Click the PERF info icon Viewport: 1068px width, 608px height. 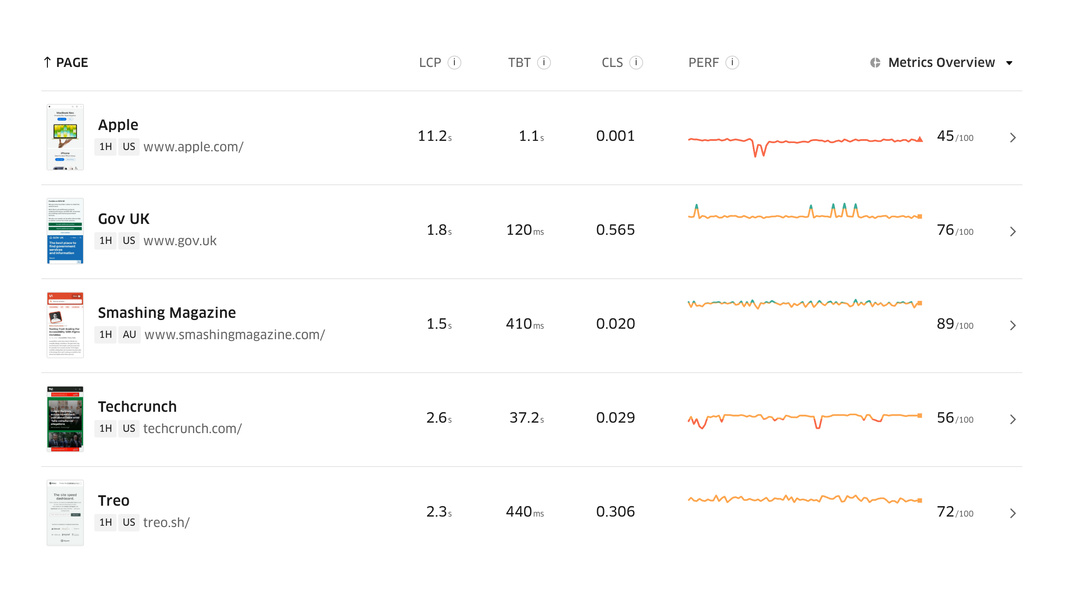pyautogui.click(x=732, y=63)
